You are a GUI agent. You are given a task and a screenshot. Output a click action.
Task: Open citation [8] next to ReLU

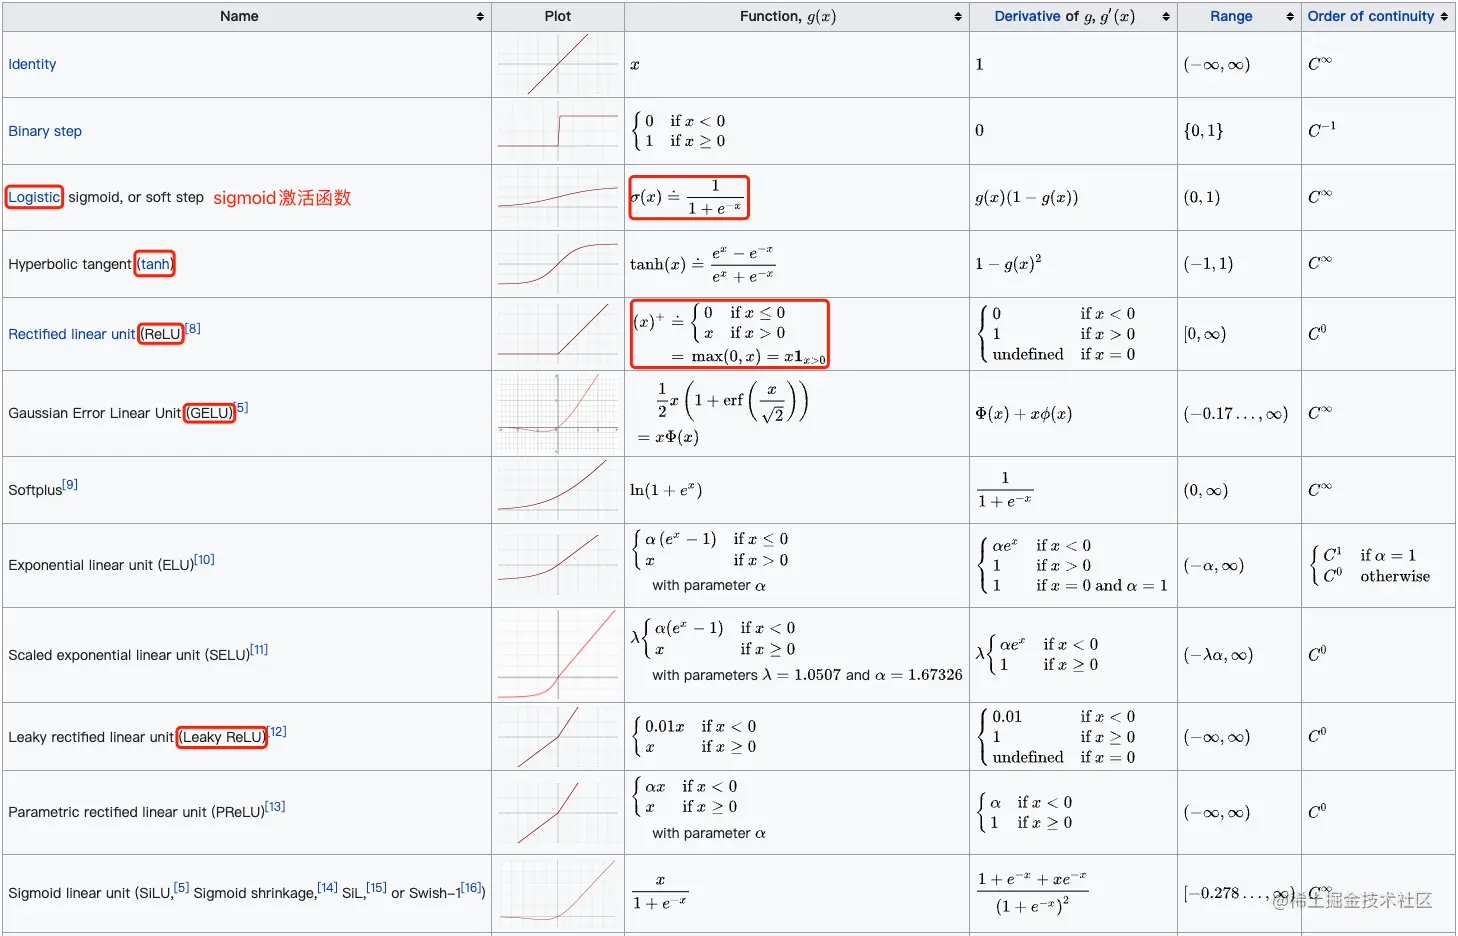(x=193, y=328)
